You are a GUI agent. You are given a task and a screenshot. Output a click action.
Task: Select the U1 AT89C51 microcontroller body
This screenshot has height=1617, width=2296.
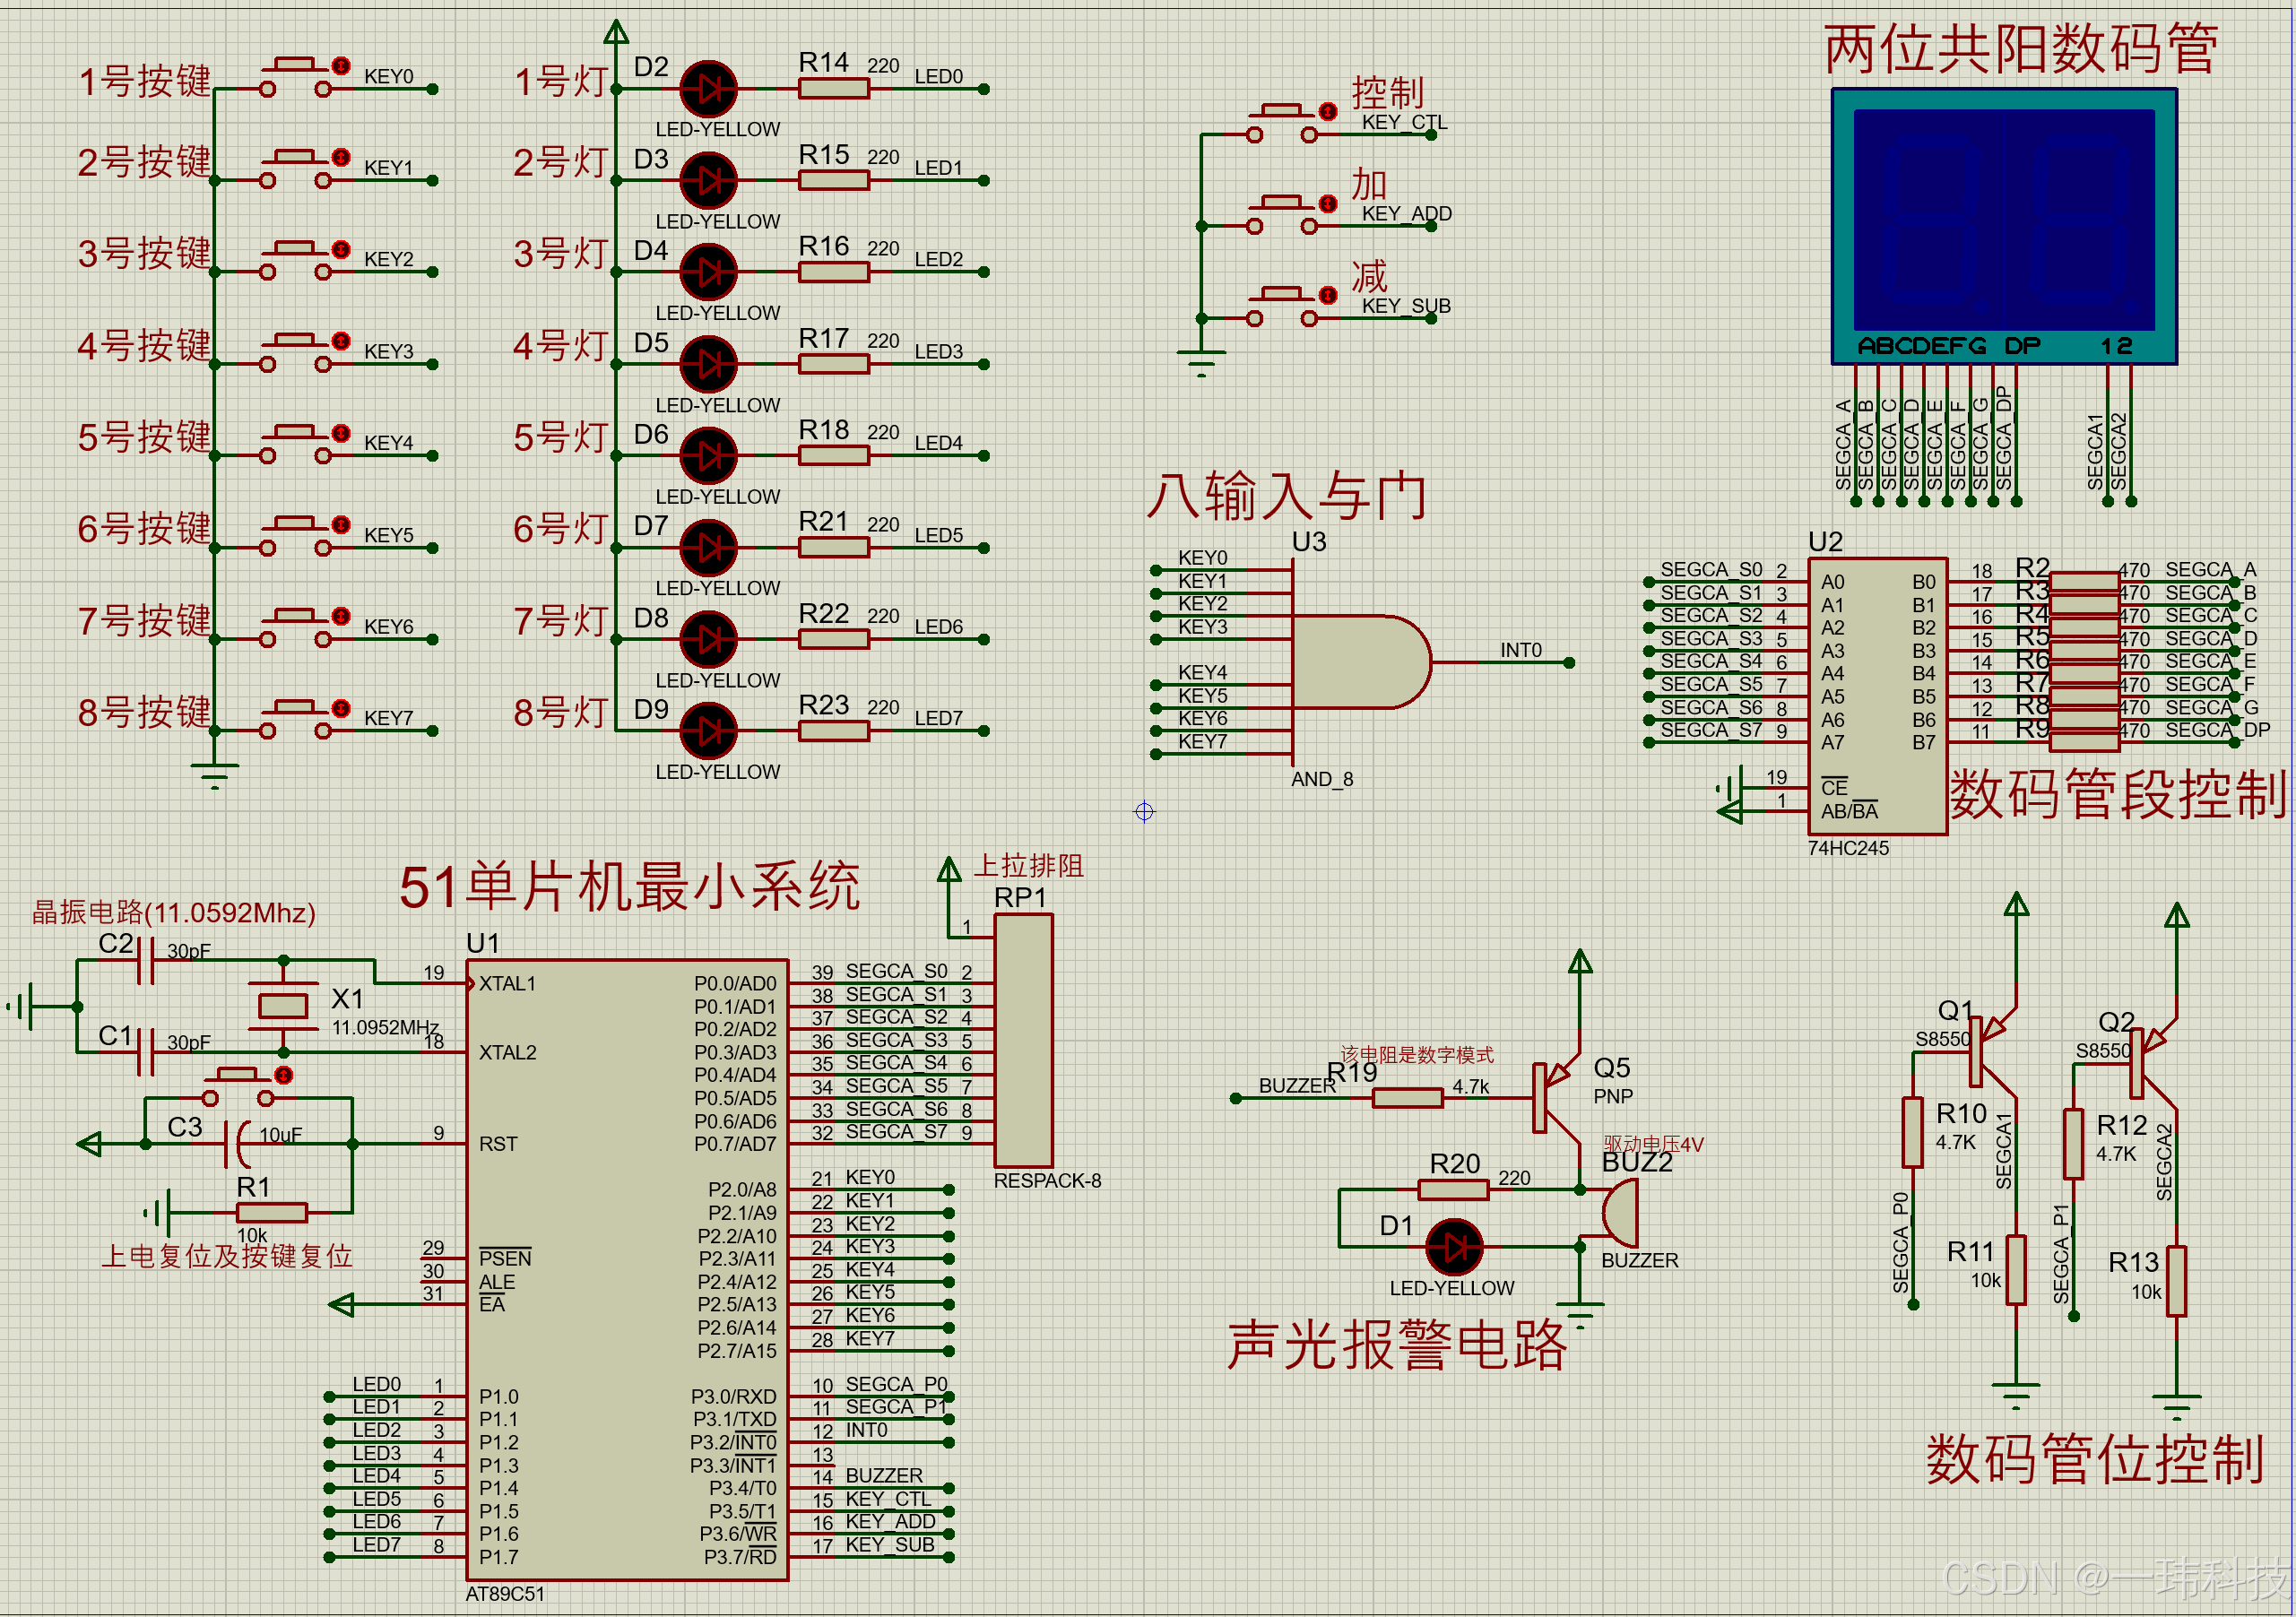(626, 1270)
